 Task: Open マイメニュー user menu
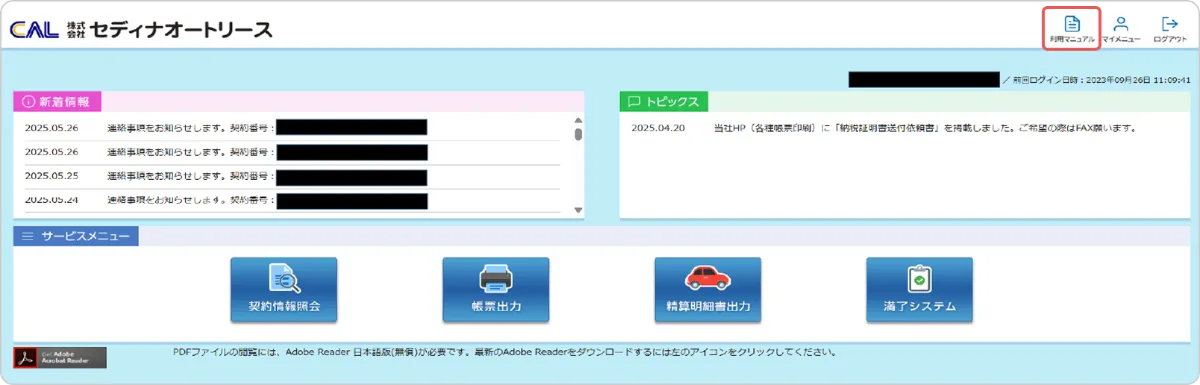tap(1121, 28)
